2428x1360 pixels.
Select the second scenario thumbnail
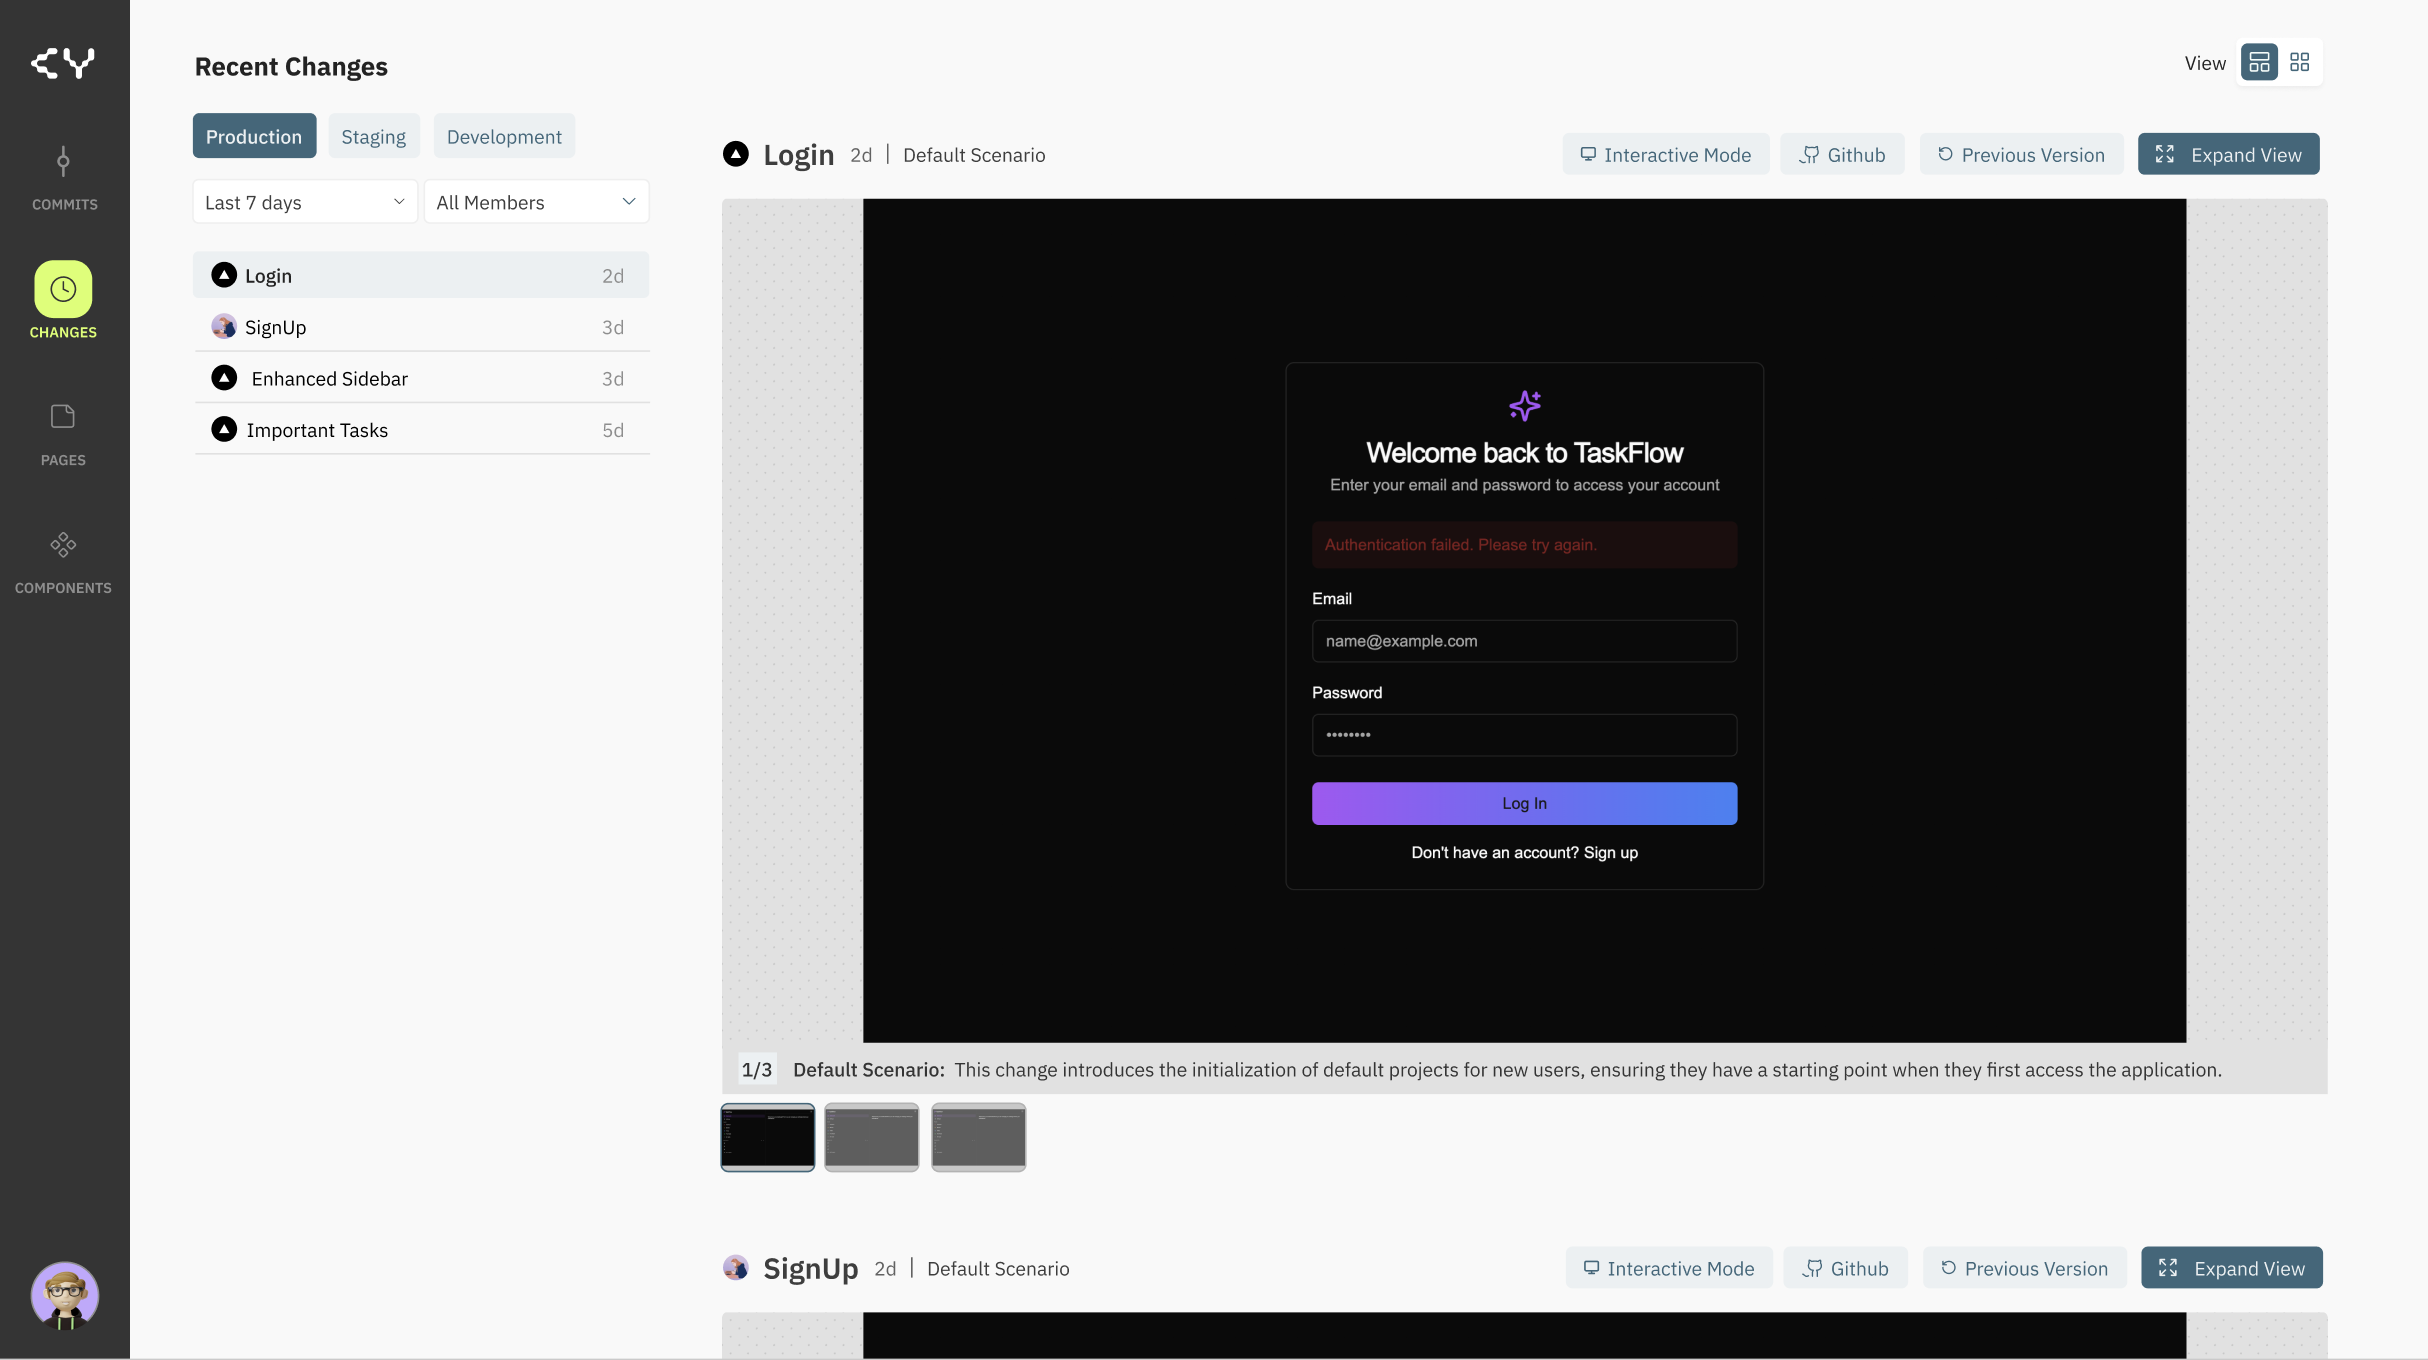[871, 1137]
